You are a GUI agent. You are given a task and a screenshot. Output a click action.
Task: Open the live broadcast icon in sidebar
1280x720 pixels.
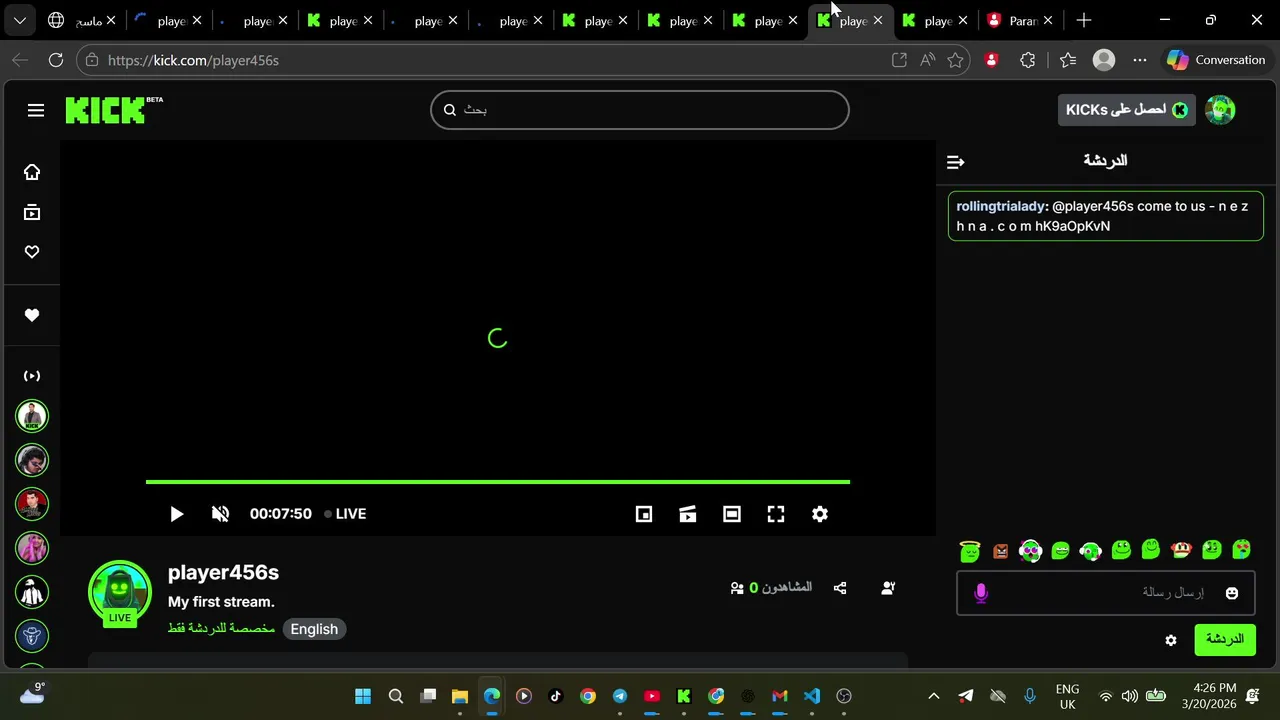coord(32,376)
